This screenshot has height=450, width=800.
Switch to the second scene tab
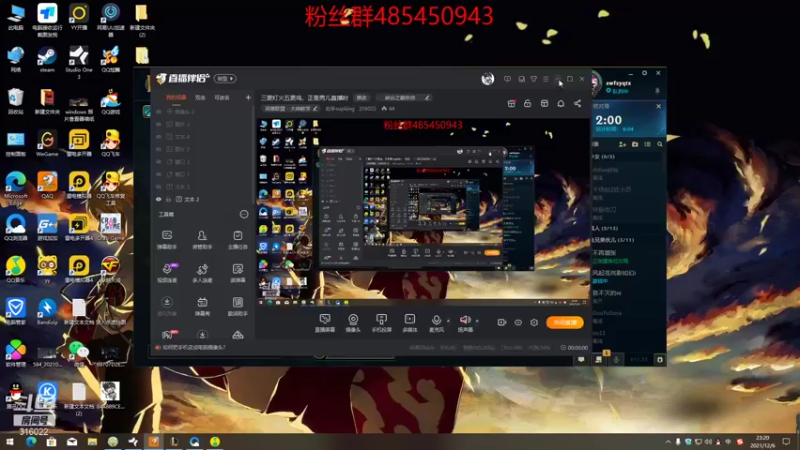pyautogui.click(x=201, y=97)
